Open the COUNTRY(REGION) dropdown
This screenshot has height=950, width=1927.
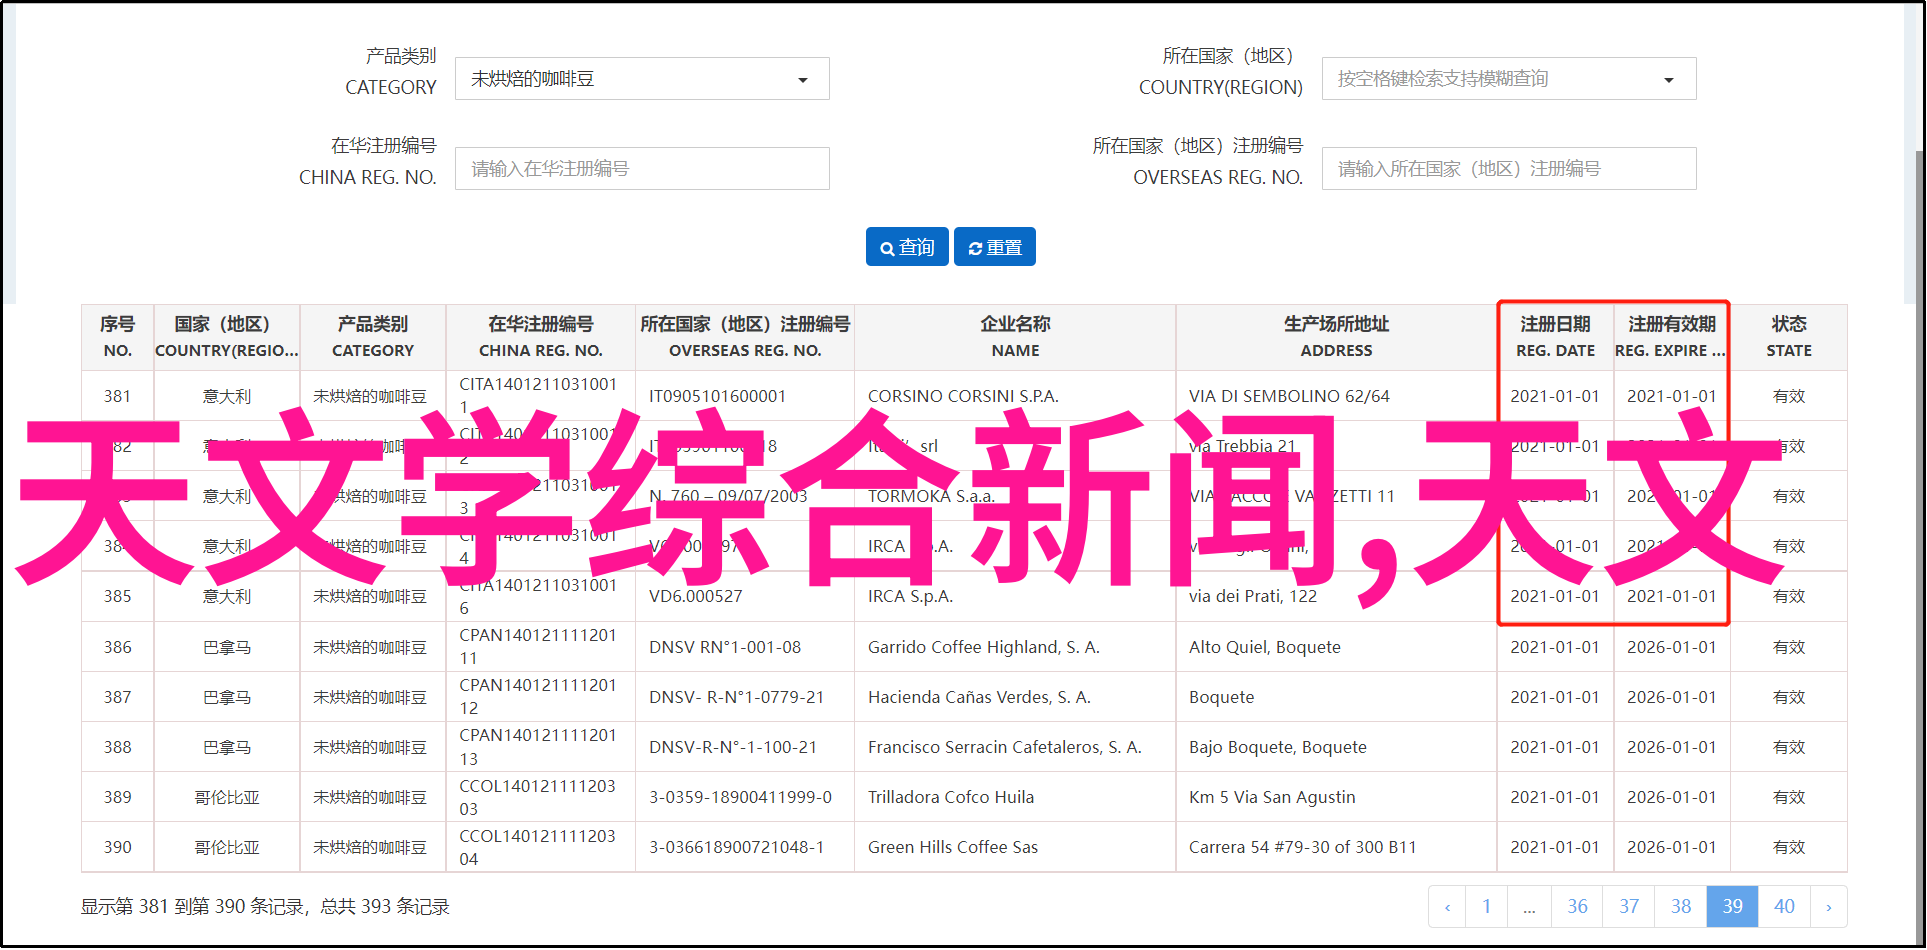coord(1509,79)
